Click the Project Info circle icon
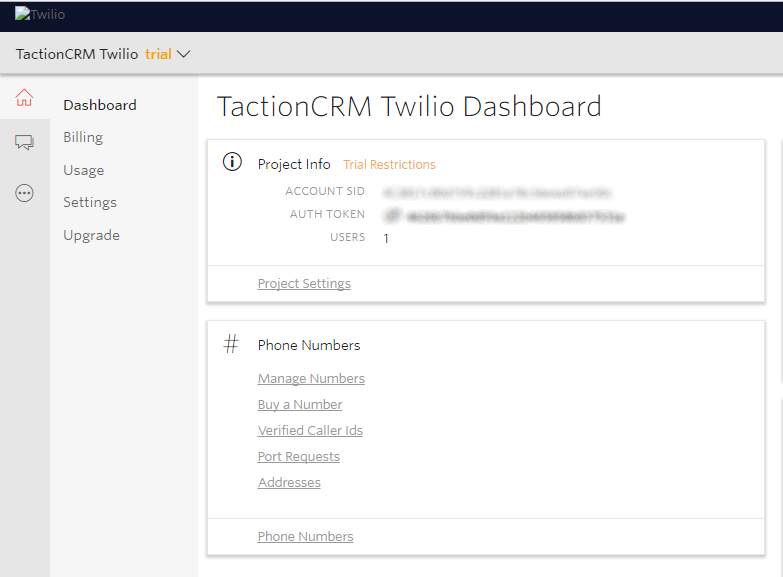783x577 pixels. 232,162
